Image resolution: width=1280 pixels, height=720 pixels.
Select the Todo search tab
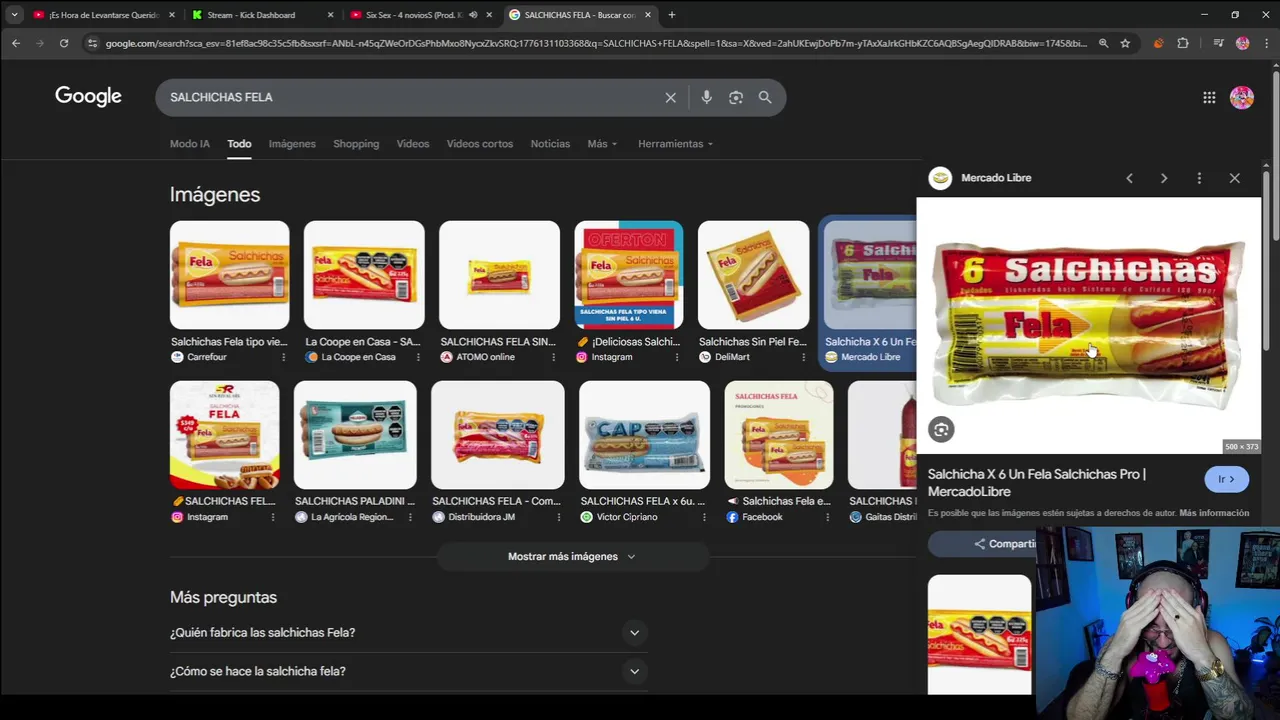(239, 144)
